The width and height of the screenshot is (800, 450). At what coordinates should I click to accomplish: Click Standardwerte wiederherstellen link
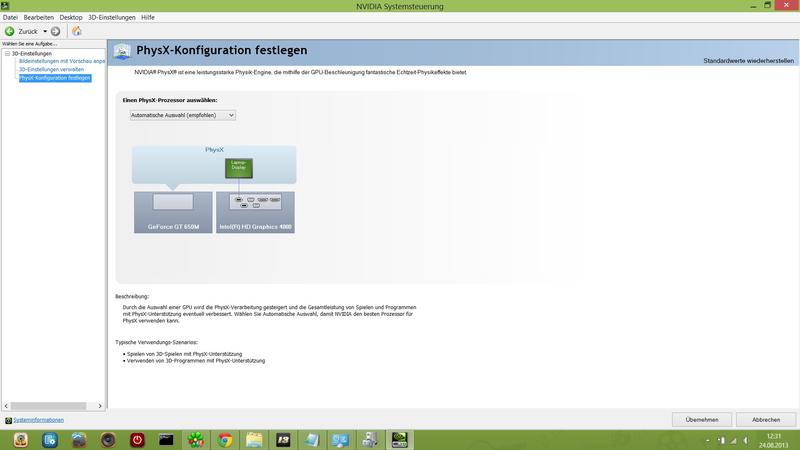tap(748, 61)
